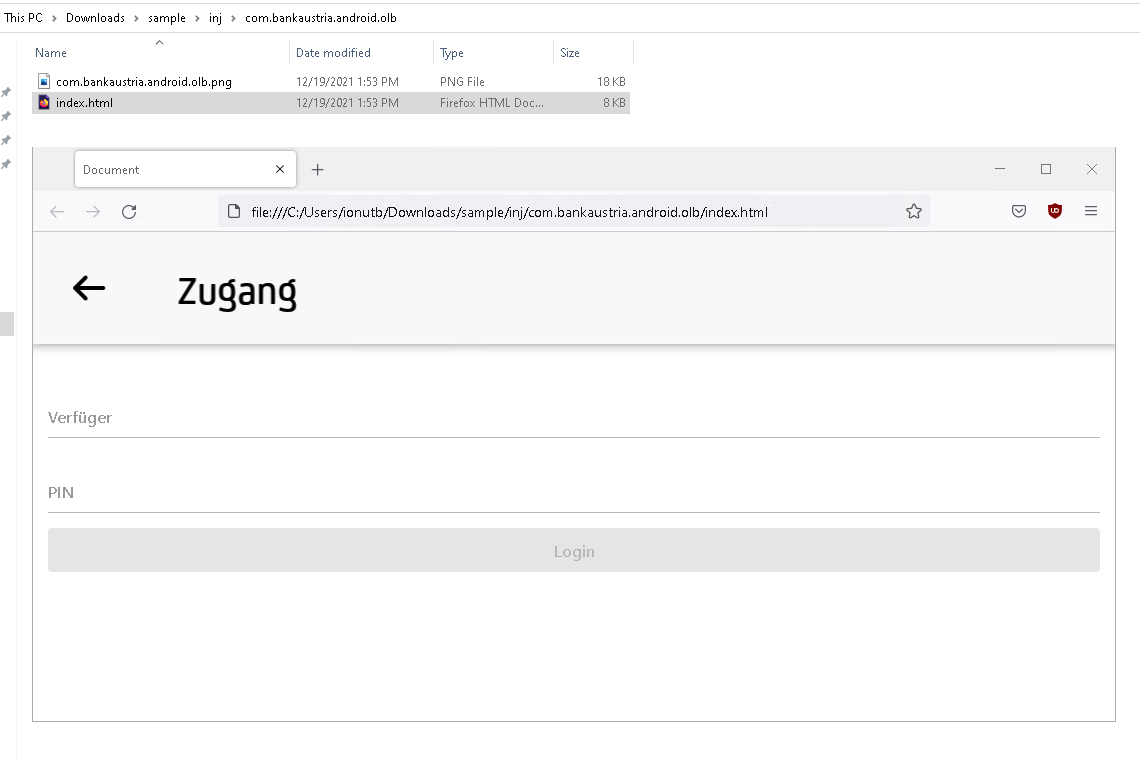Select the Document browser tab
Screen dimensions: 1140x760
point(170,170)
